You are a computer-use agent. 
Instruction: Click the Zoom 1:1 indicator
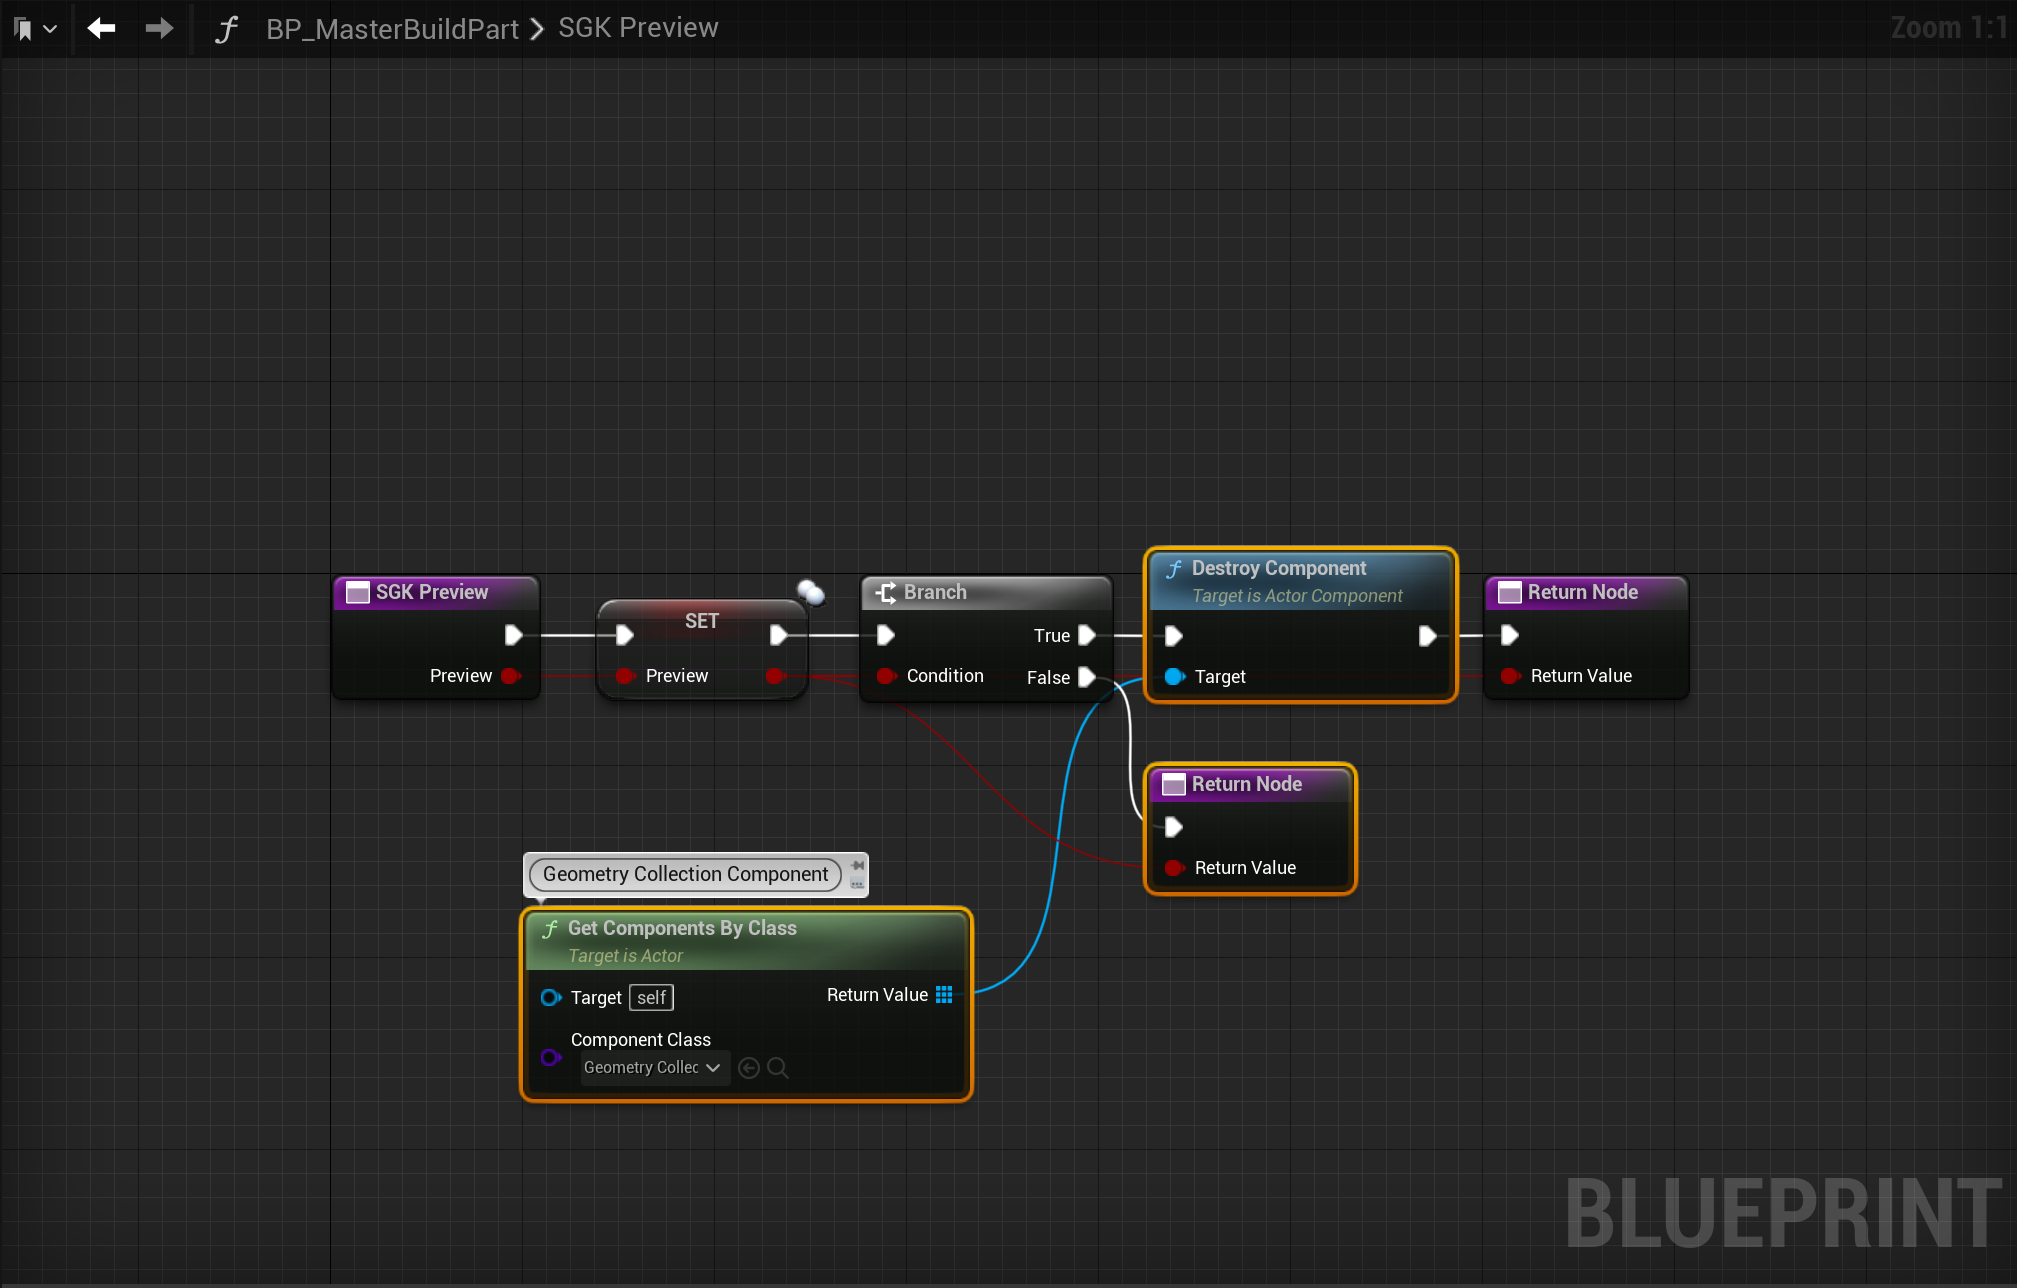[1947, 28]
